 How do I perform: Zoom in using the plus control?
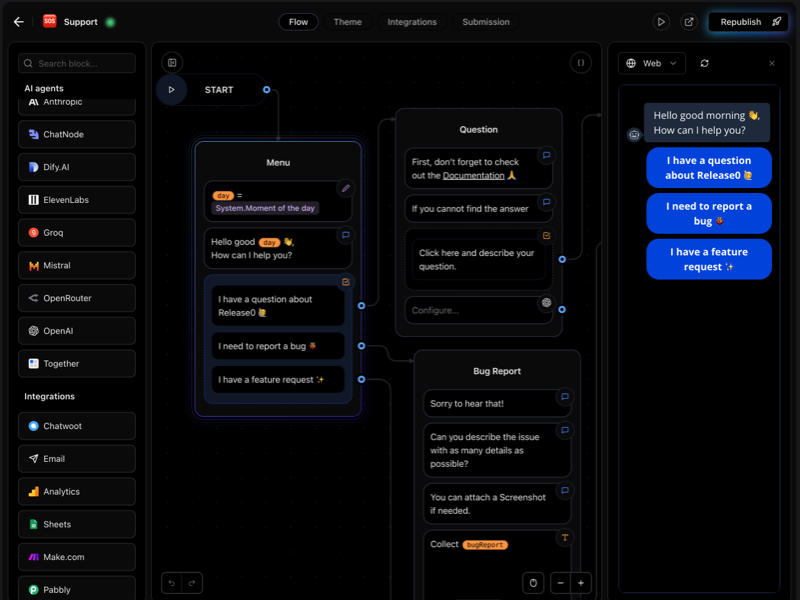[x=580, y=583]
